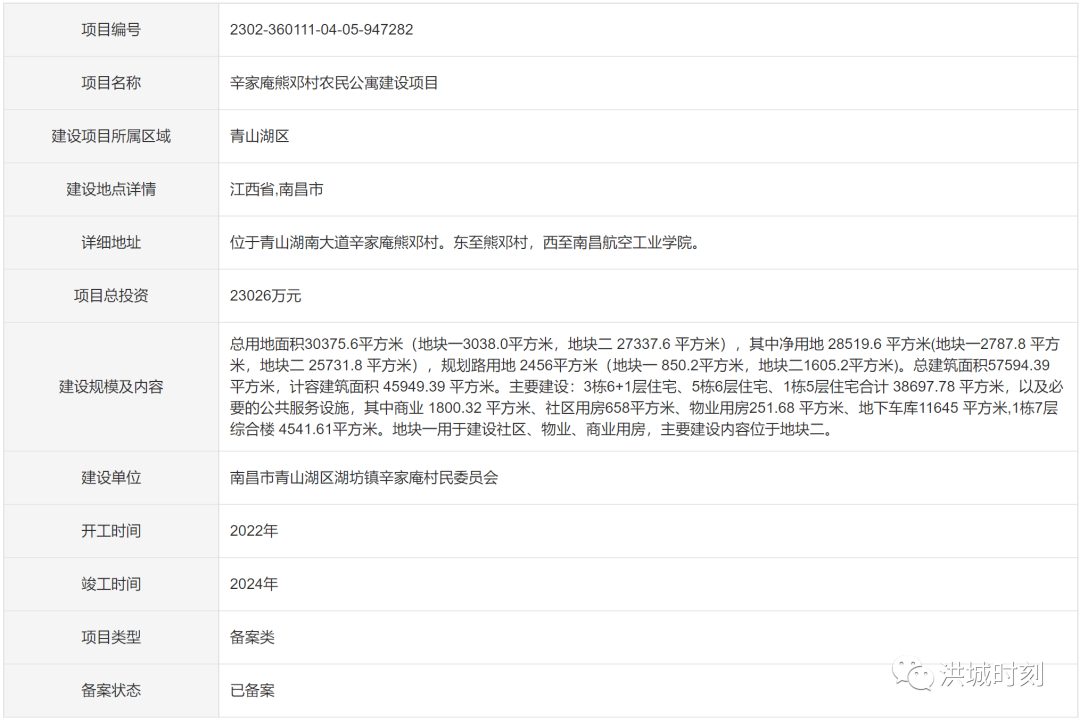Click the 青山湖区 region value
This screenshot has width=1080, height=722.
[256, 136]
